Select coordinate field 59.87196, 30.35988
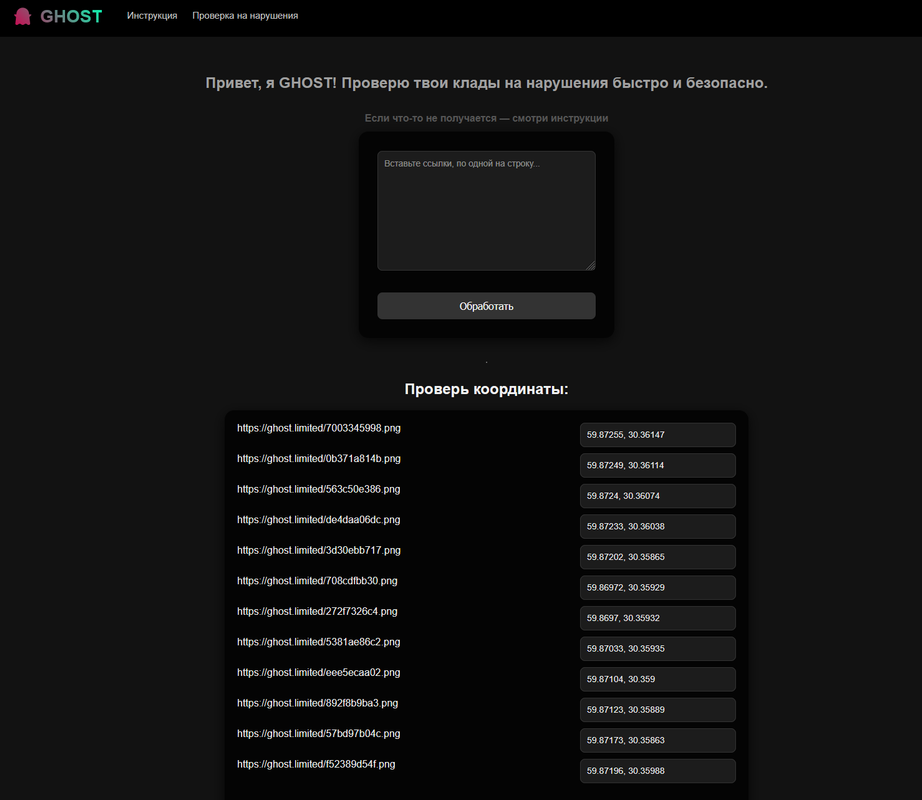Screen dimensions: 922x800 [657, 771]
